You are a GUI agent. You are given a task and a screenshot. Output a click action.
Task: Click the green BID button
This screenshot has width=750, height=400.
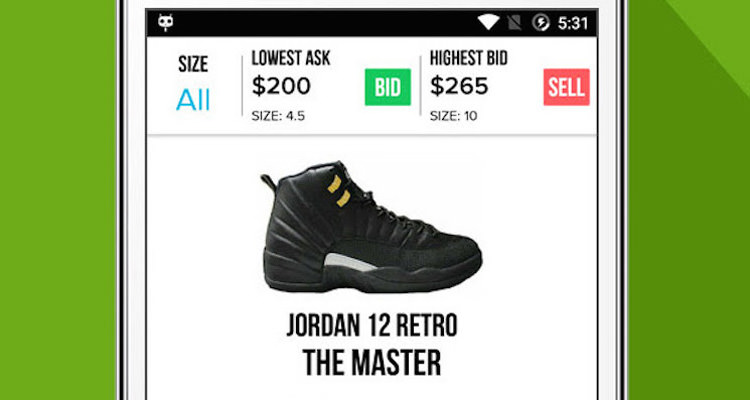tap(387, 87)
